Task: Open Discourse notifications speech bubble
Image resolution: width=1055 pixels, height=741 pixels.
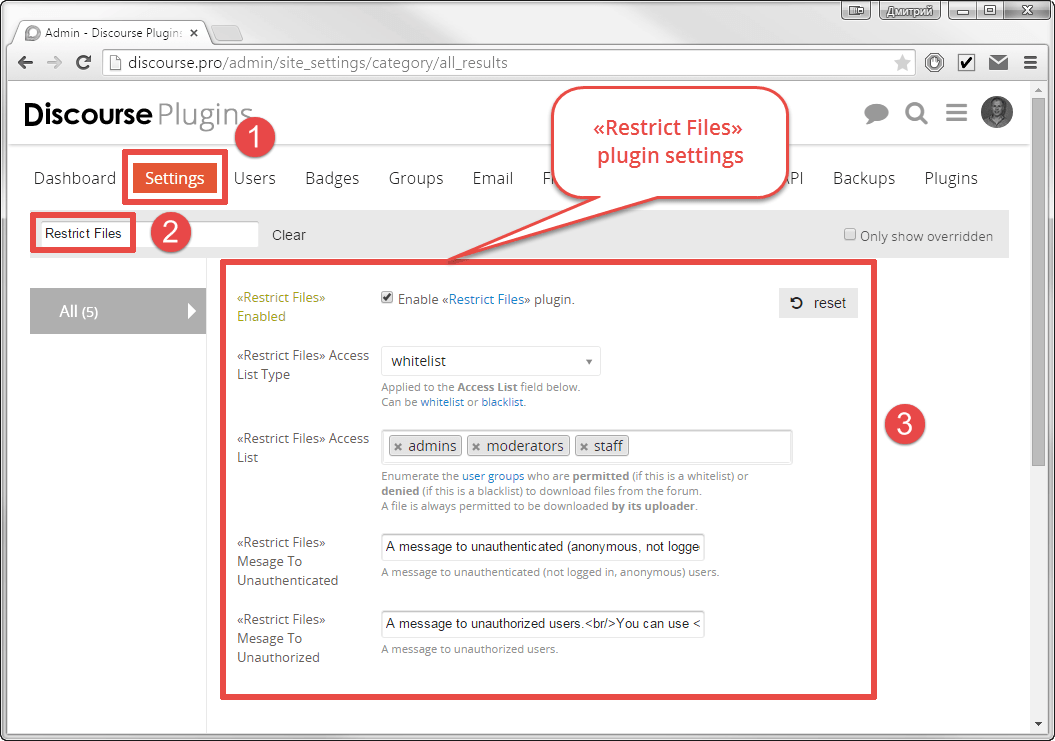Action: point(876,113)
